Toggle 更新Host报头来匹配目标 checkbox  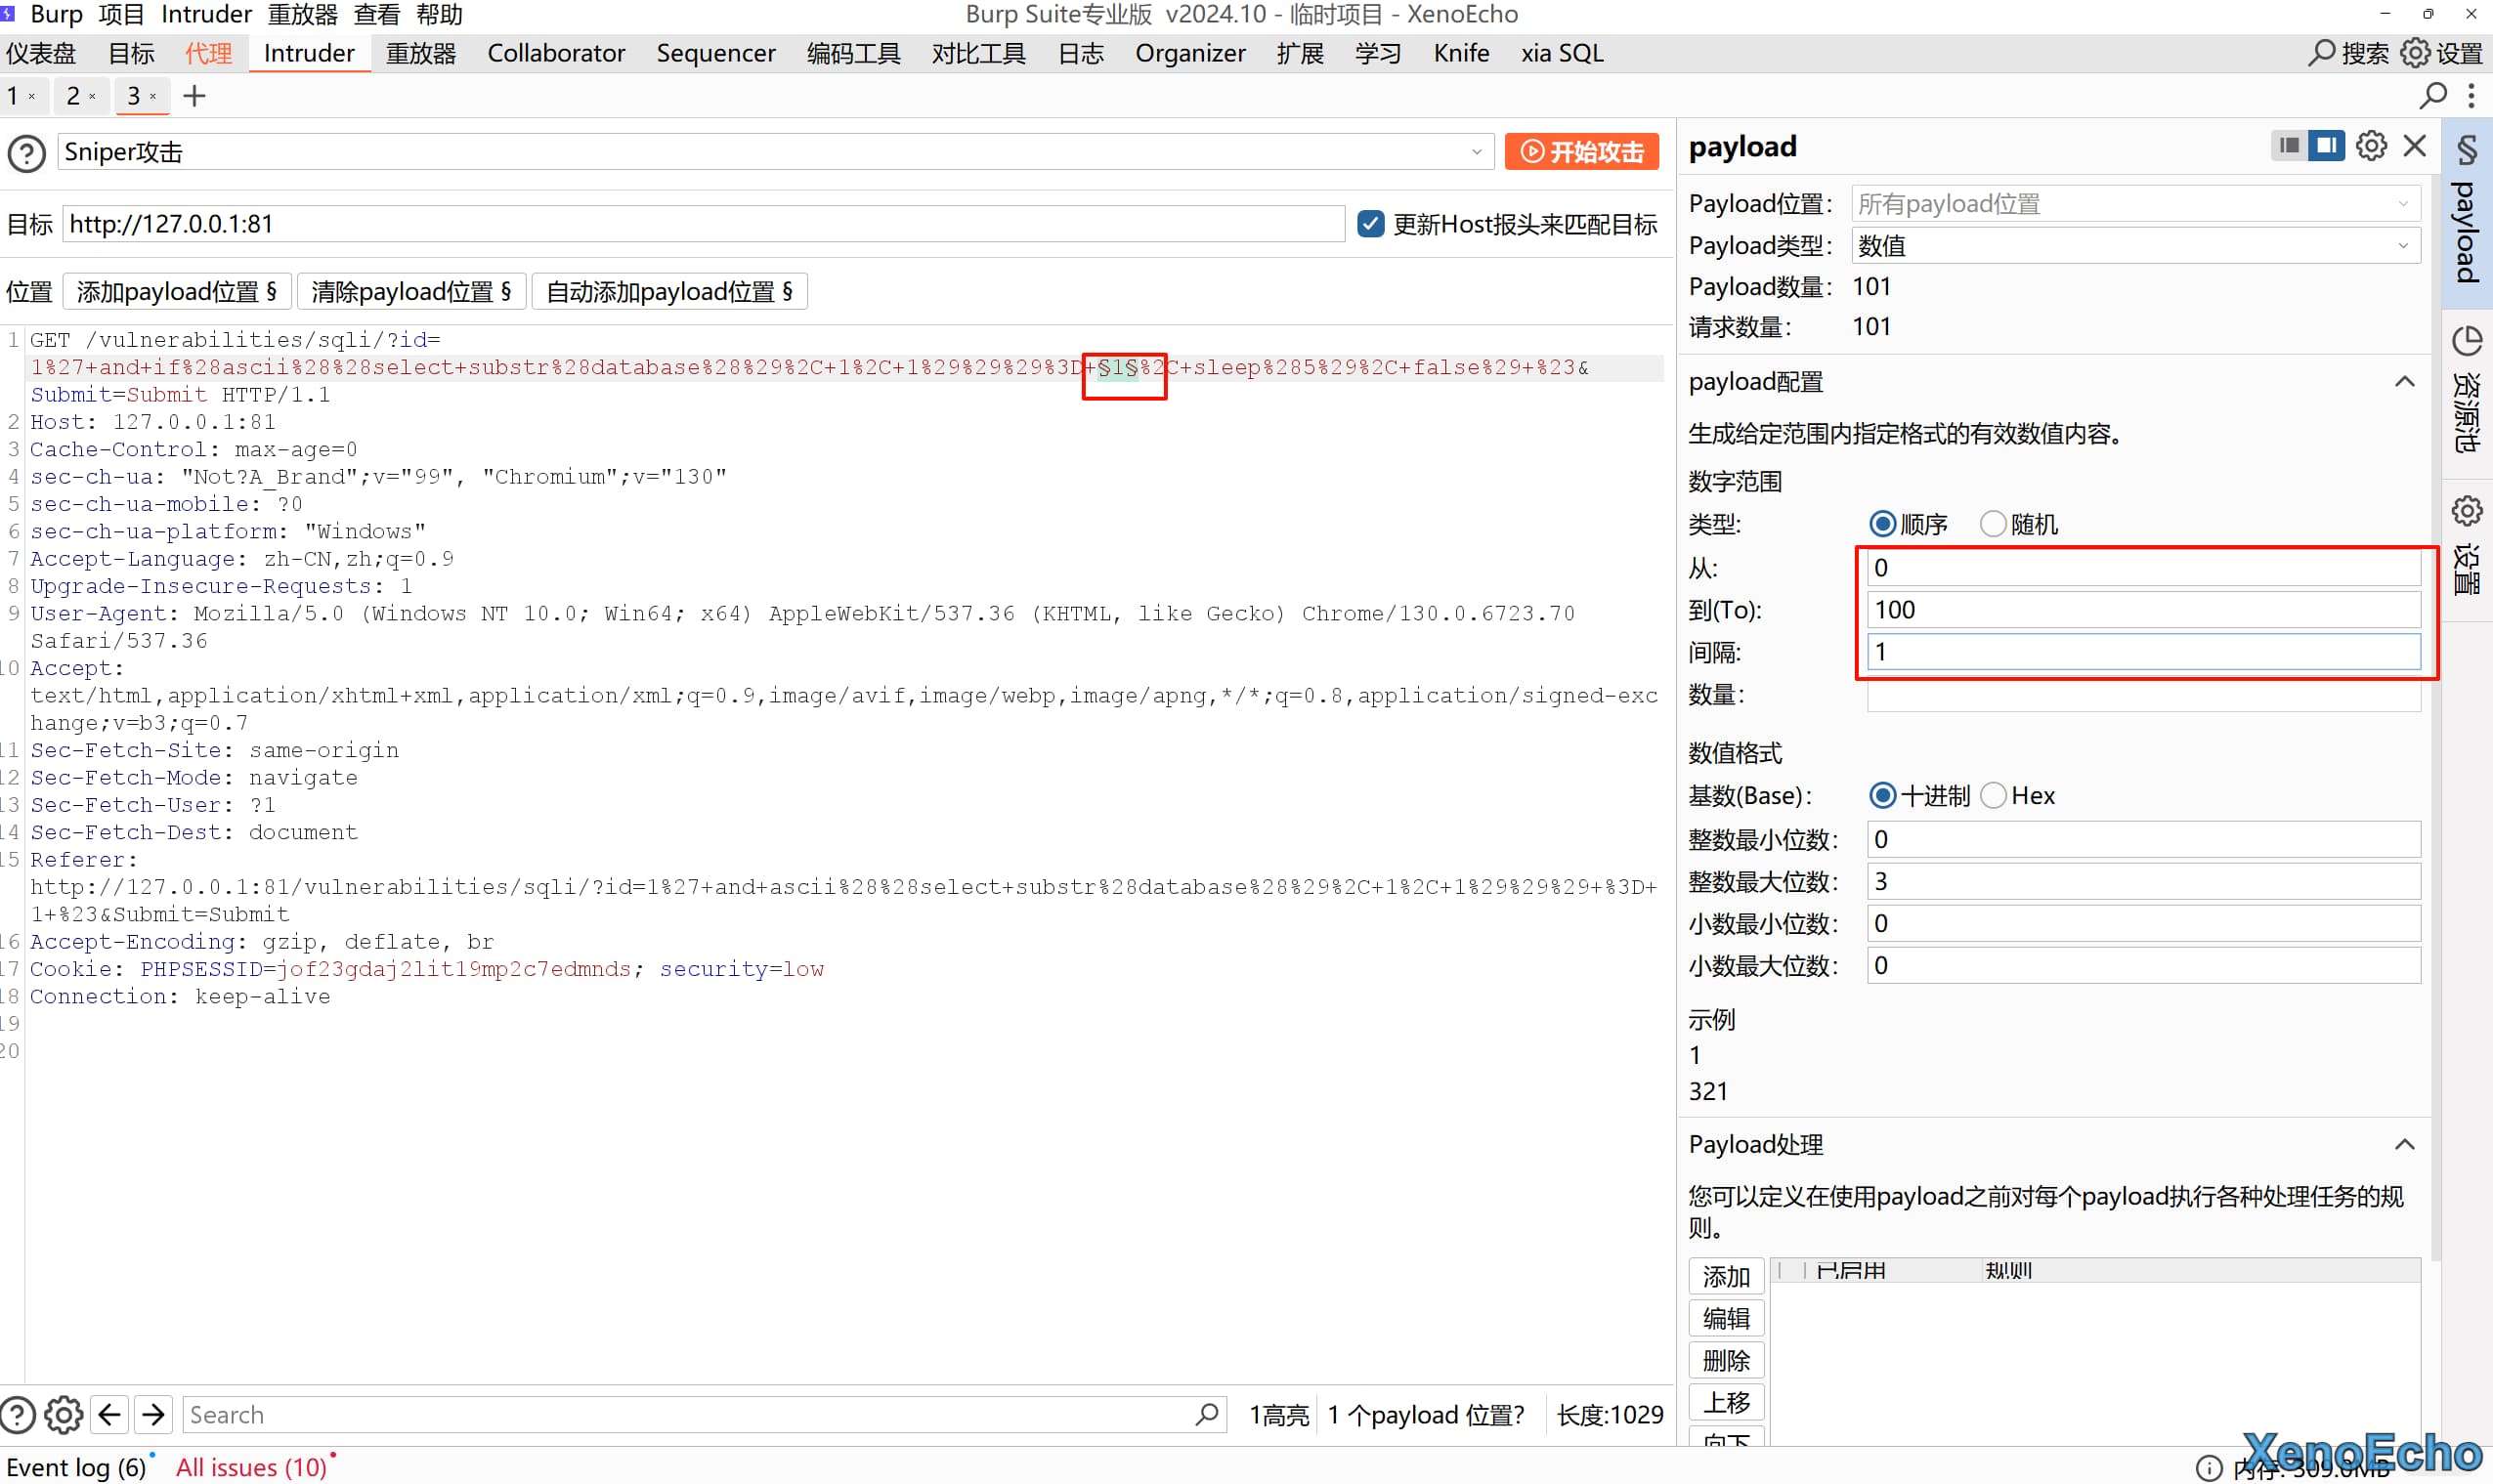point(1370,224)
